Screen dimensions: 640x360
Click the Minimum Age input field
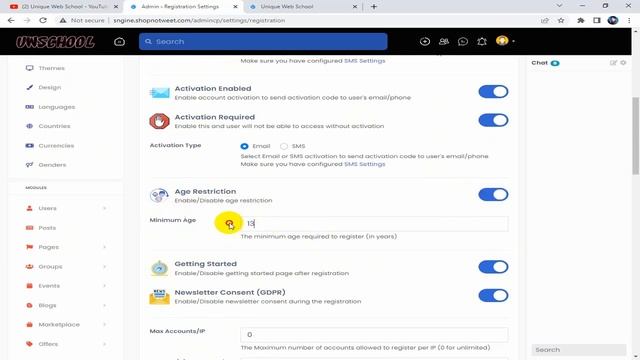374,224
